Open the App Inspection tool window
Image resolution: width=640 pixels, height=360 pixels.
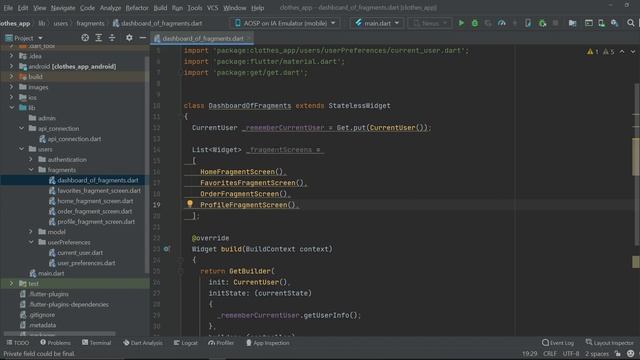tap(268, 343)
